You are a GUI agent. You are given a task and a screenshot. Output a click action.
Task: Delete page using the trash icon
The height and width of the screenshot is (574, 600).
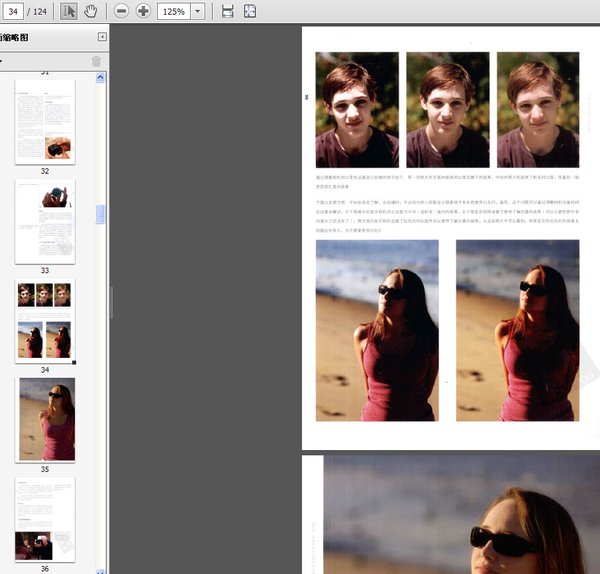(x=96, y=61)
